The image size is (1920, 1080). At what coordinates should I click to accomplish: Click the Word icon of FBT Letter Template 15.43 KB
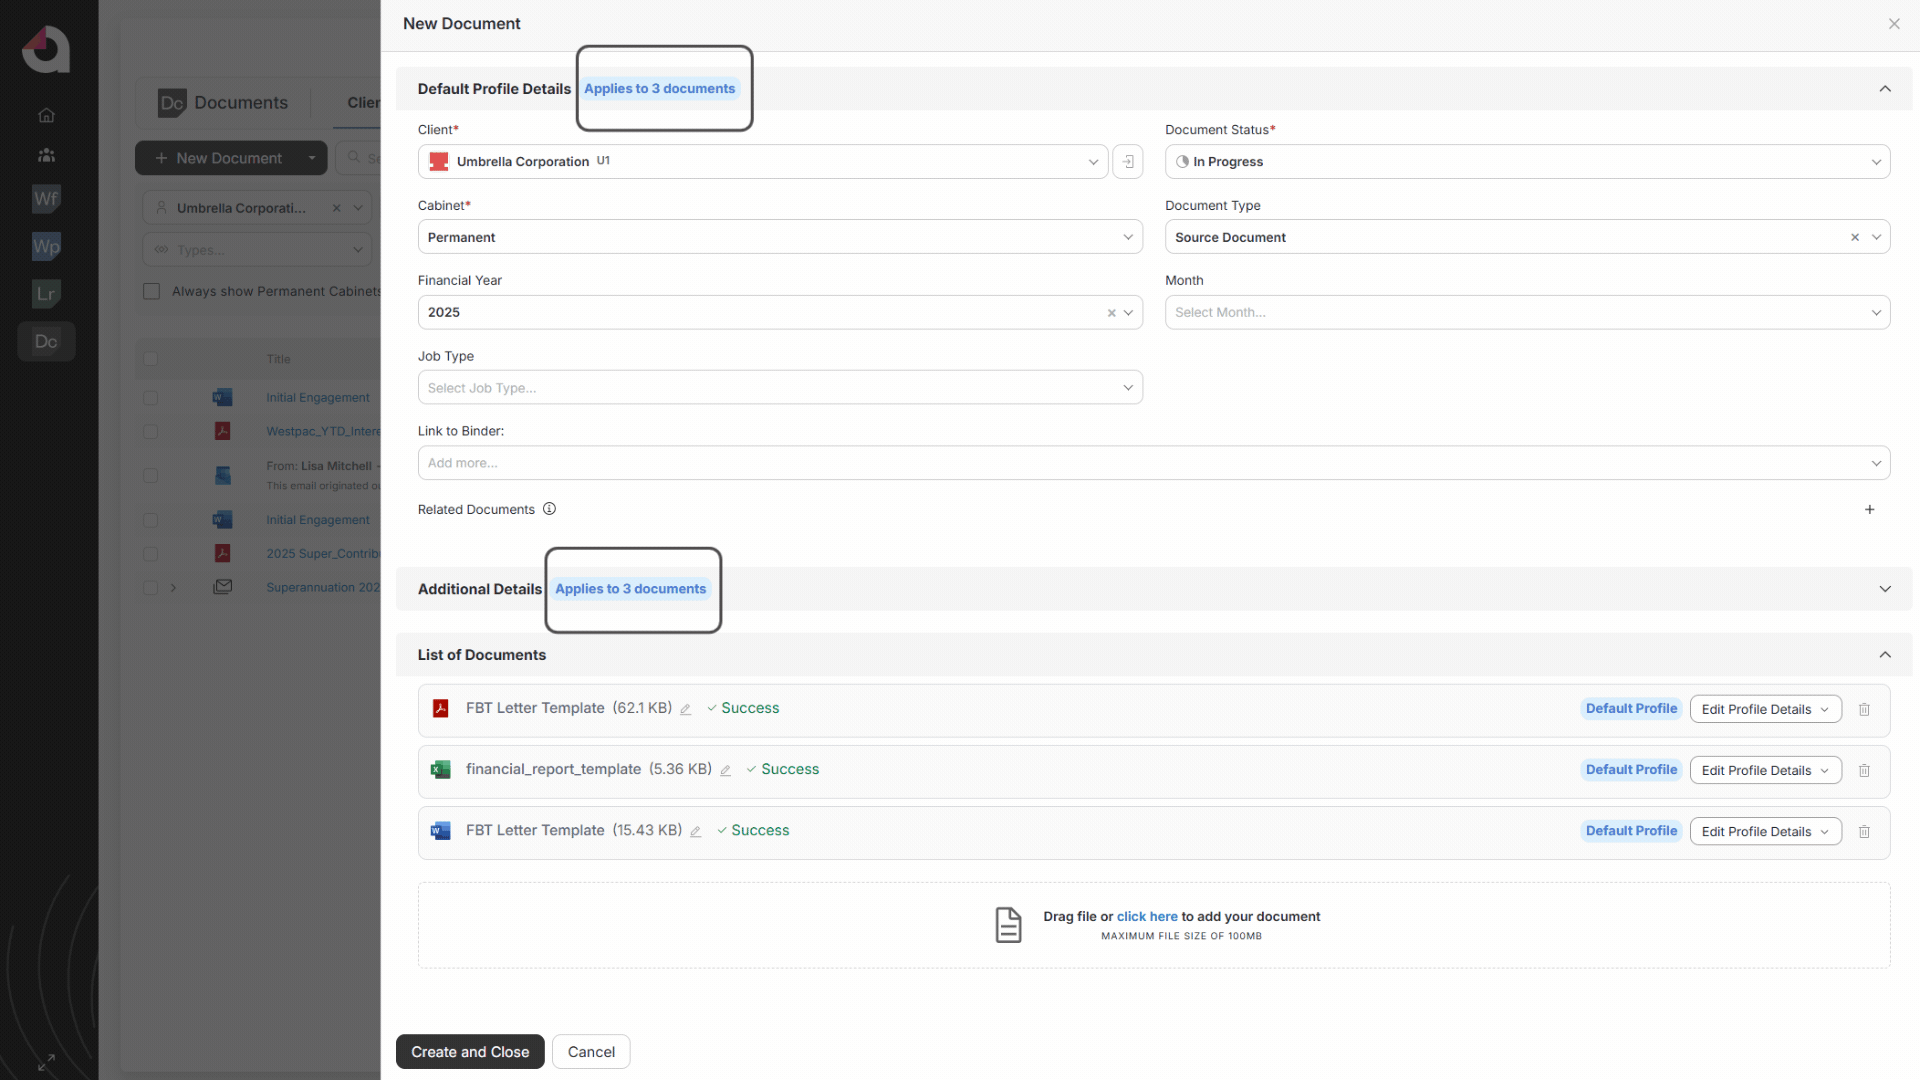440,830
